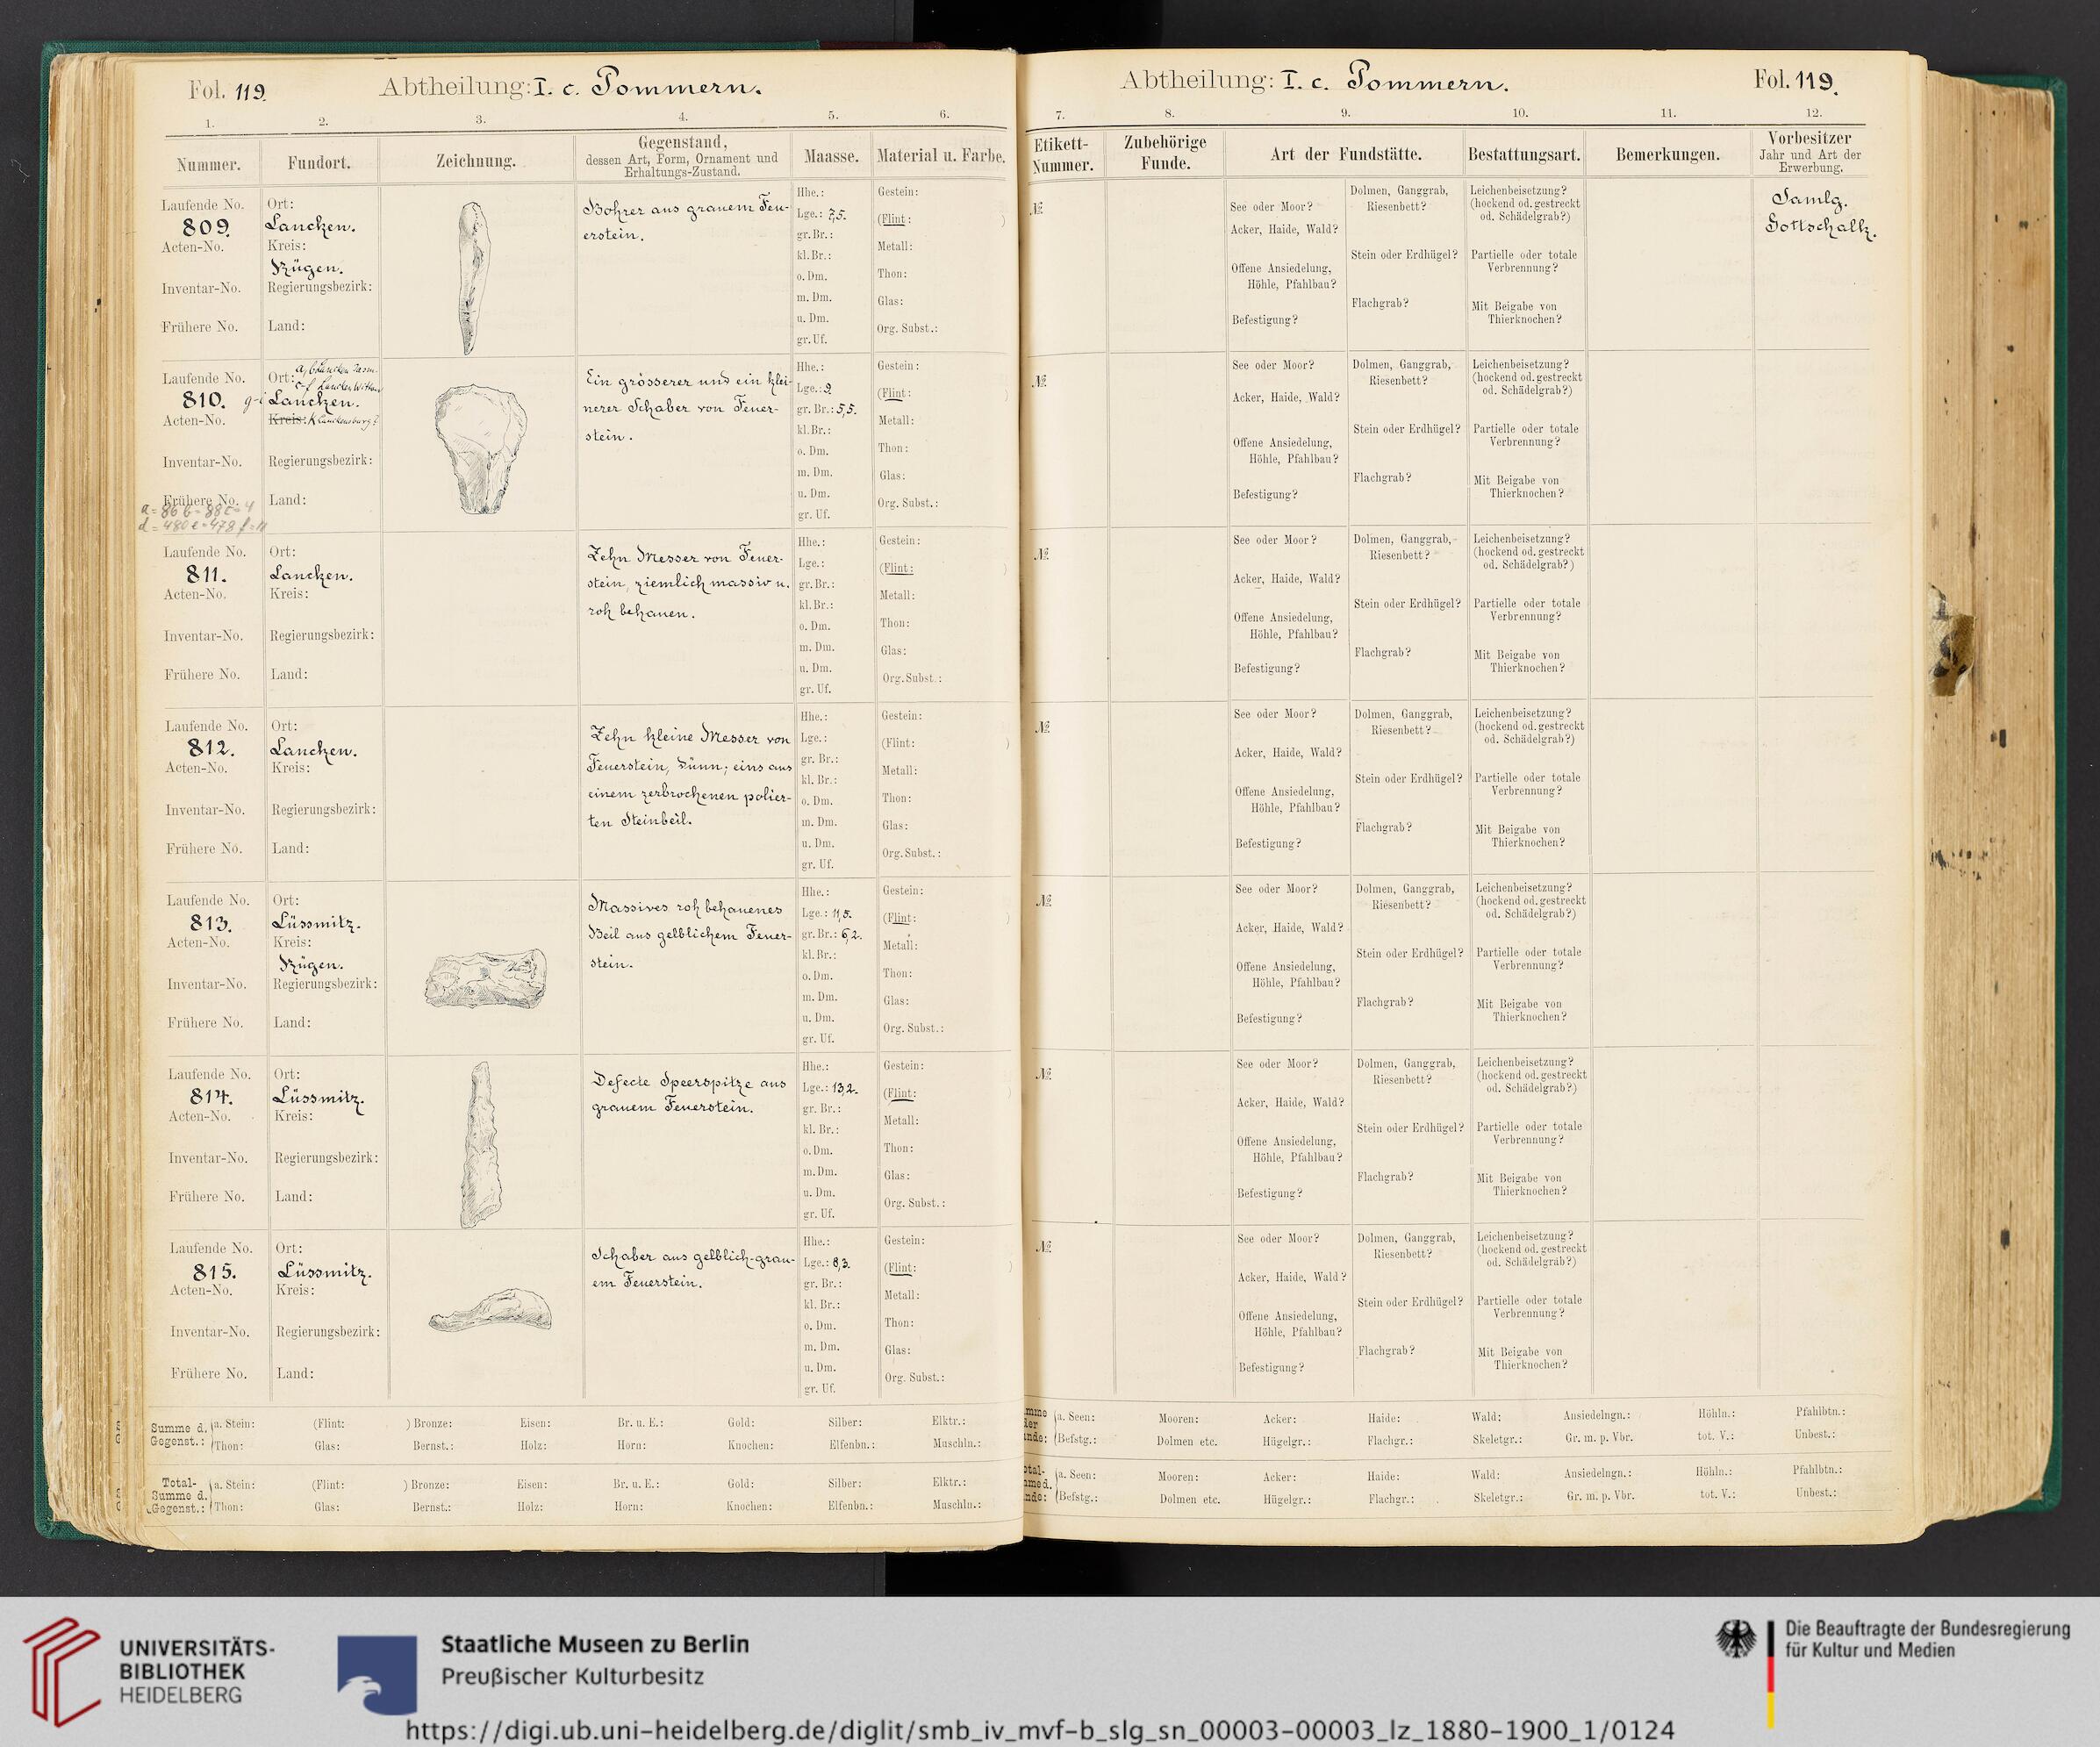Click the federal eagle emblem
This screenshot has width=2100, height=1747.
point(1735,1637)
